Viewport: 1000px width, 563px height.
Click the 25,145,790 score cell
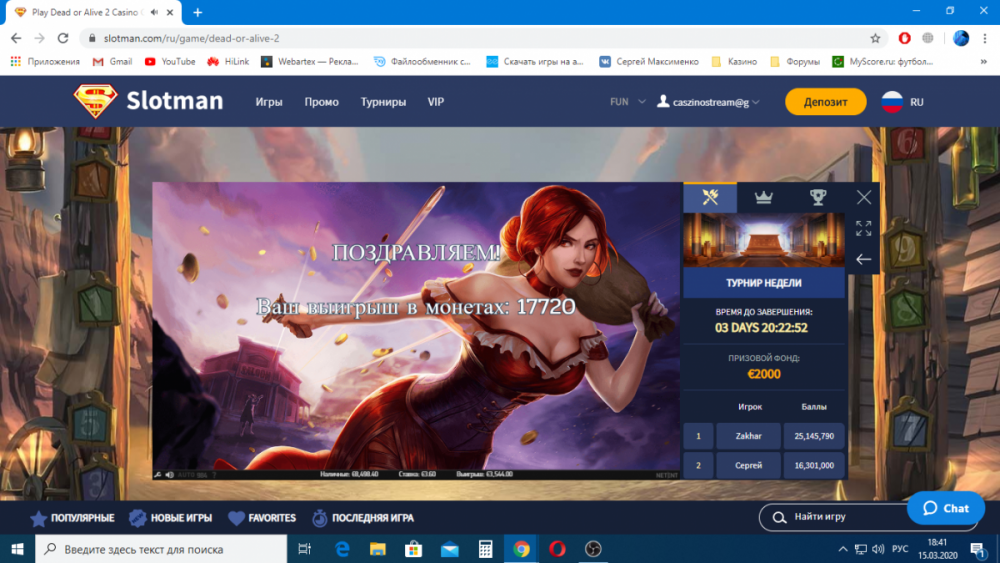(x=814, y=436)
